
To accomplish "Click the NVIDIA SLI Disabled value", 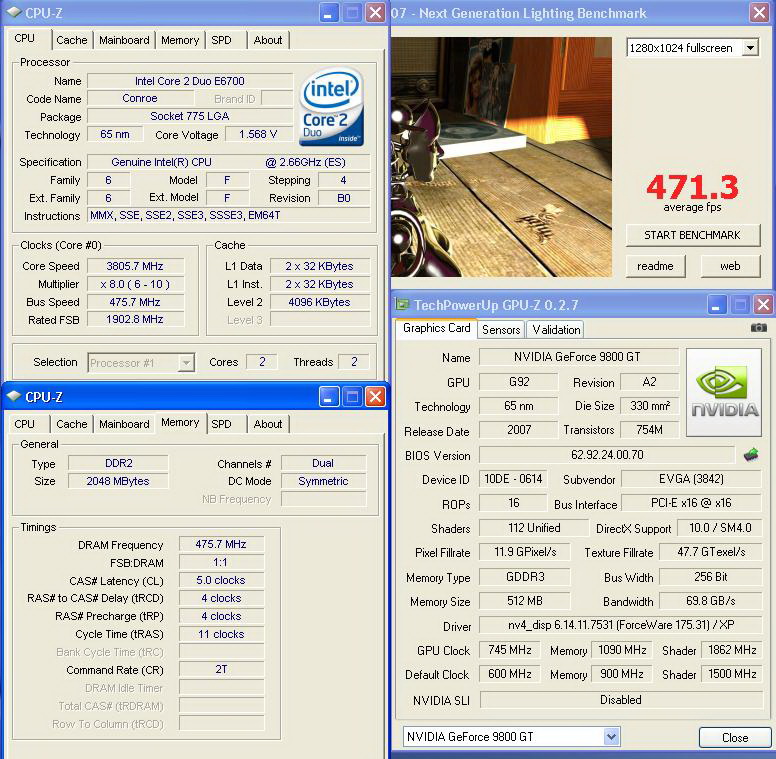I will 621,700.
